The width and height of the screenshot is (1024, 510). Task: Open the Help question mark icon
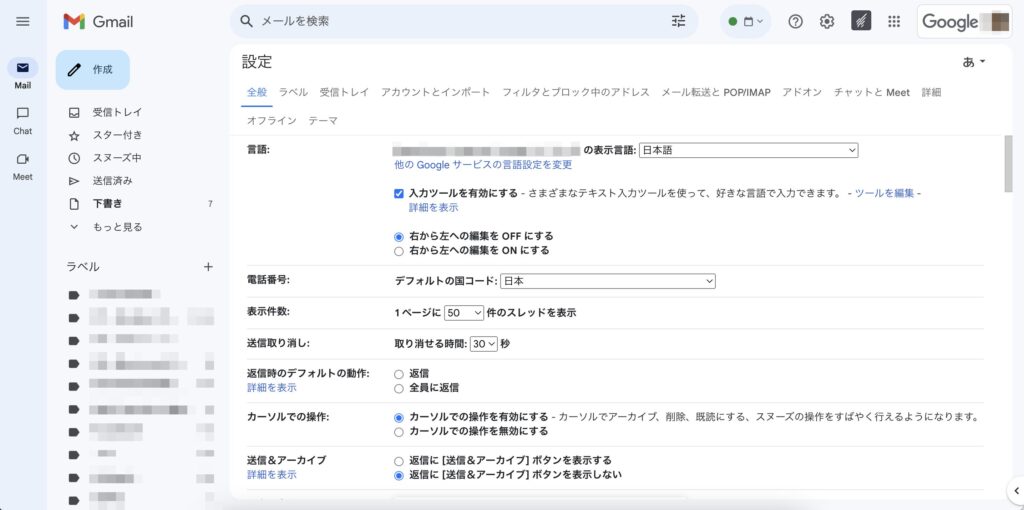[796, 21]
